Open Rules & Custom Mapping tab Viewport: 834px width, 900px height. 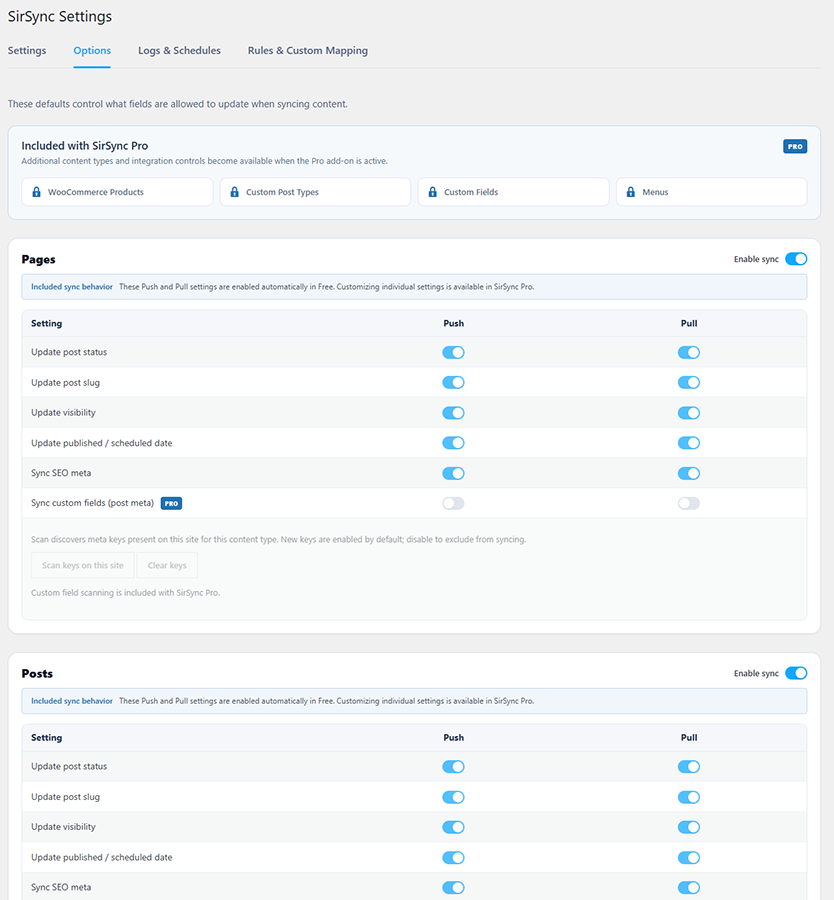point(308,51)
